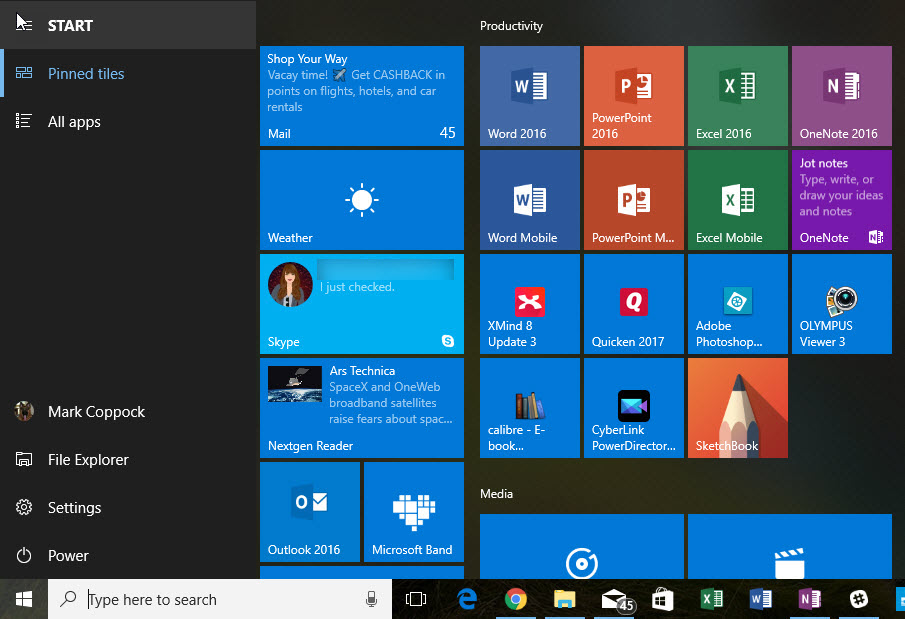Launch PowerPoint 2016 tile
The width and height of the screenshot is (905, 619).
point(633,95)
